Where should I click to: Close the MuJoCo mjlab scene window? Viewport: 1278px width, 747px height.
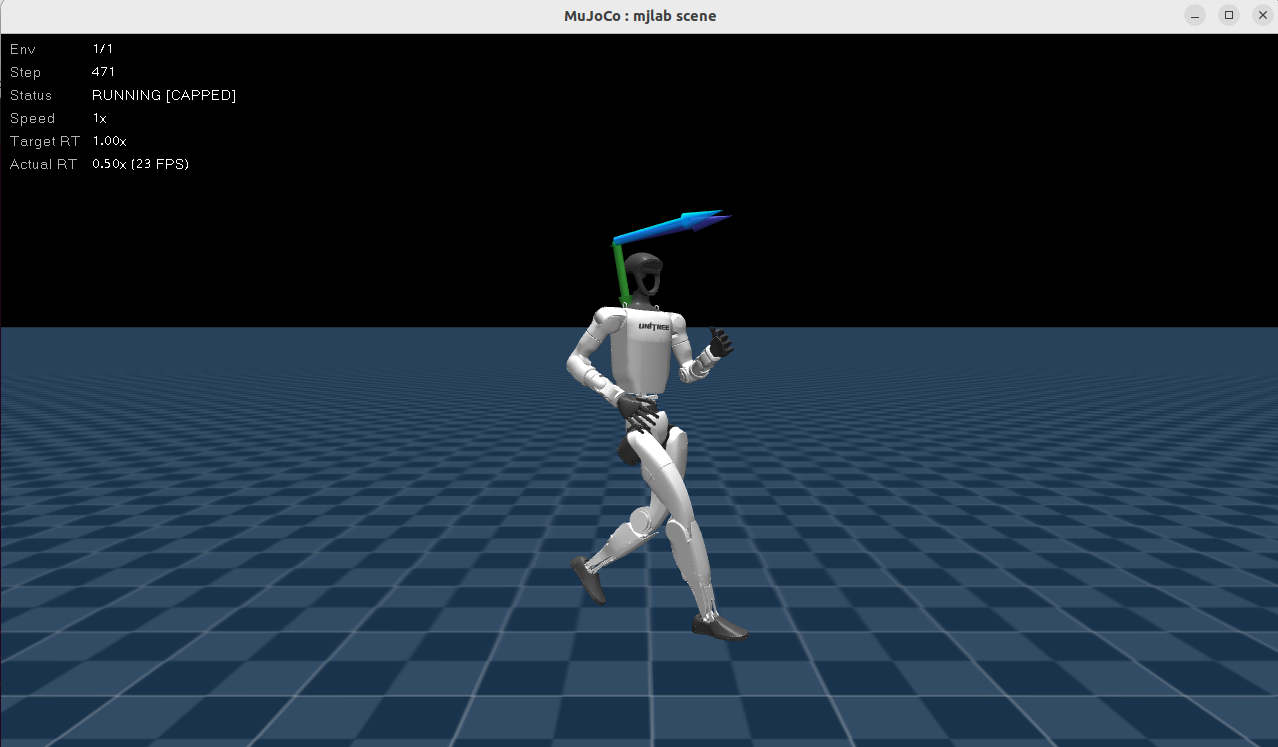point(1262,15)
